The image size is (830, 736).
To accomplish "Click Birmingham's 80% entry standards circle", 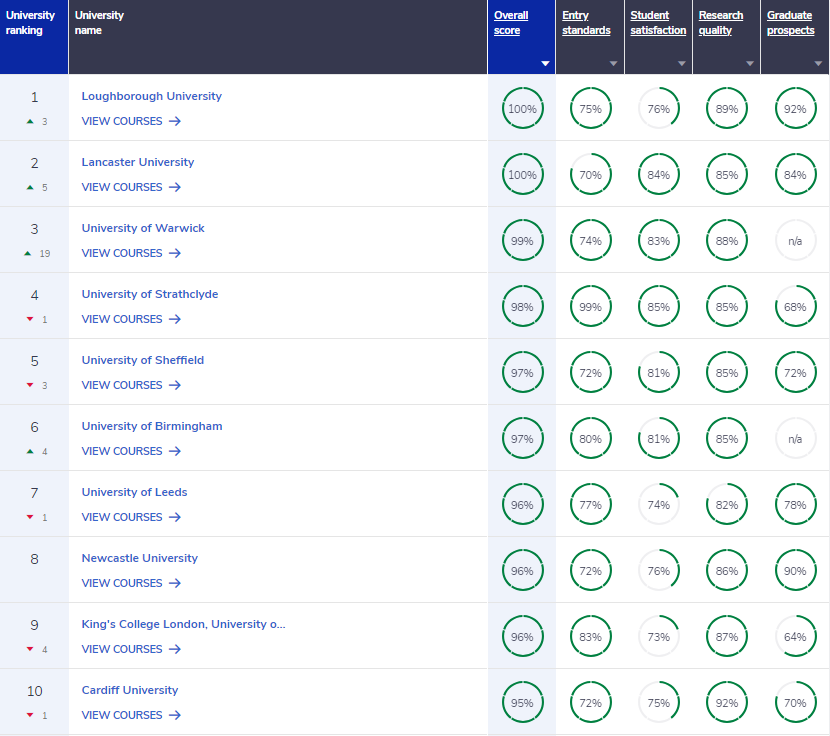I will [591, 439].
